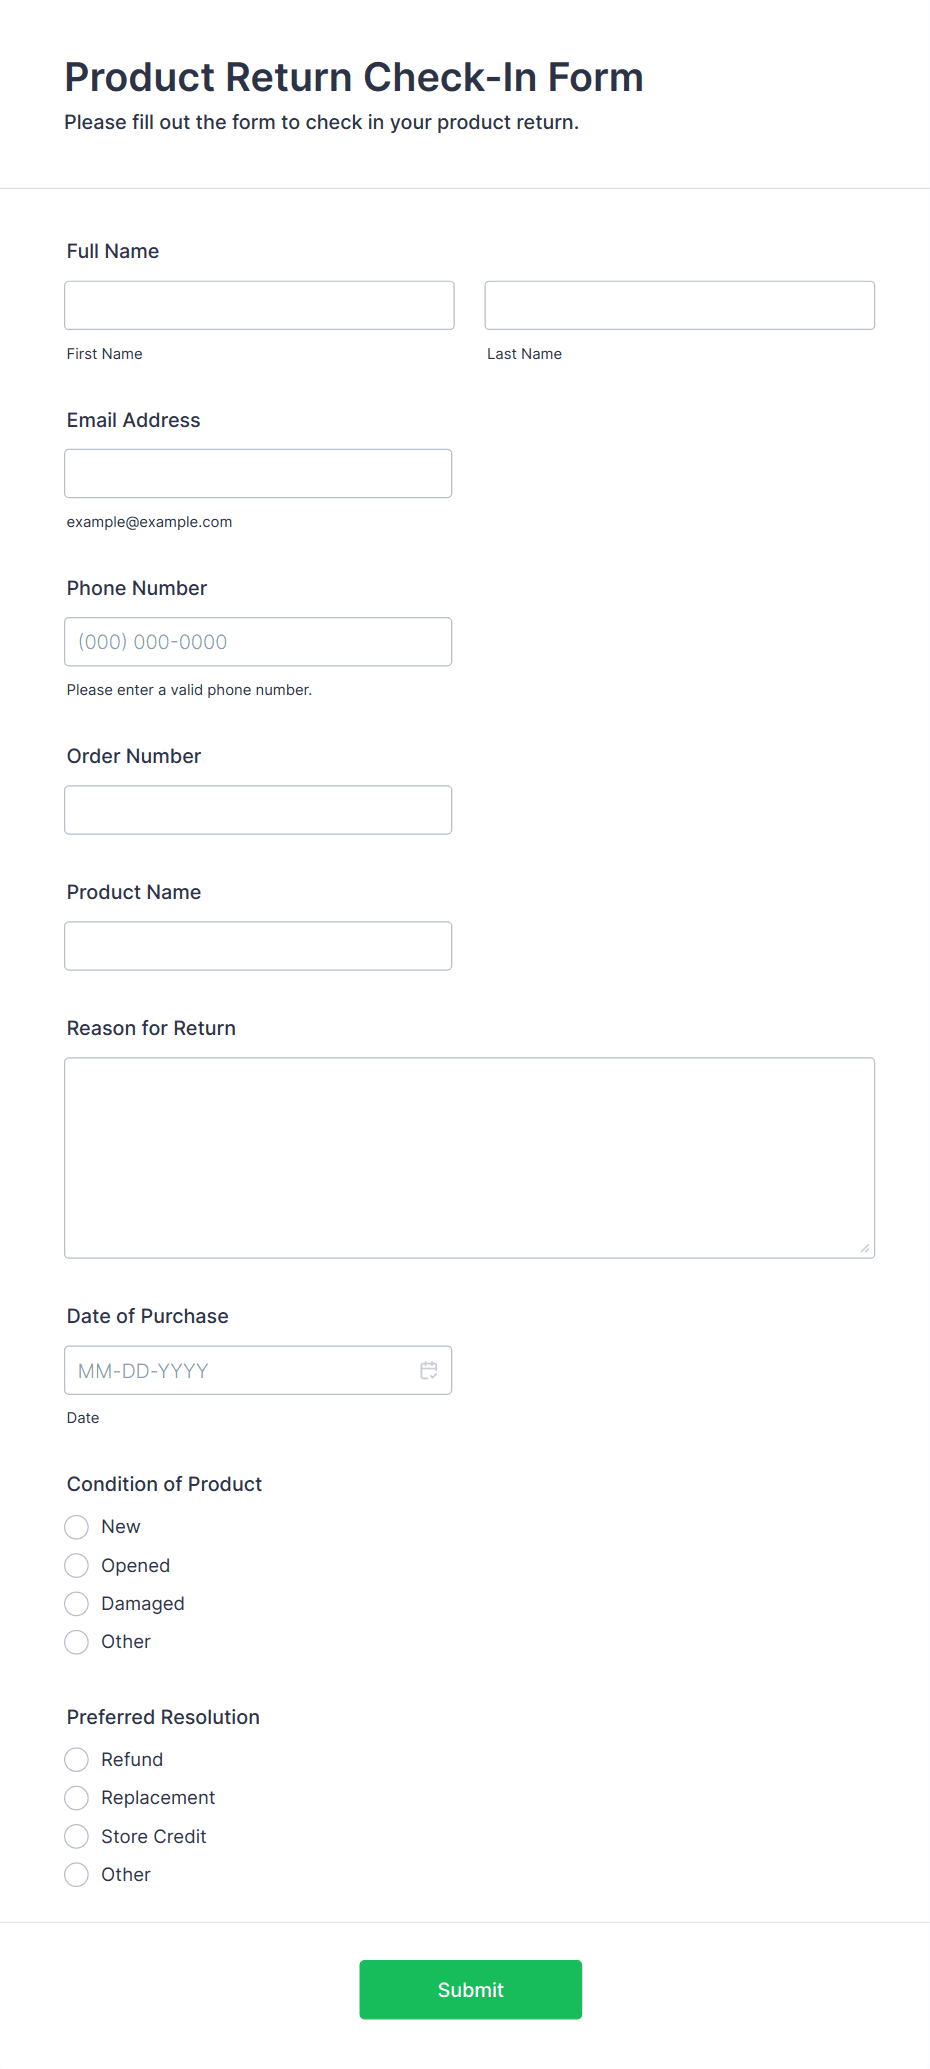Screen dimensions: 930x2069
Task: Select the New condition option
Action: click(76, 1527)
